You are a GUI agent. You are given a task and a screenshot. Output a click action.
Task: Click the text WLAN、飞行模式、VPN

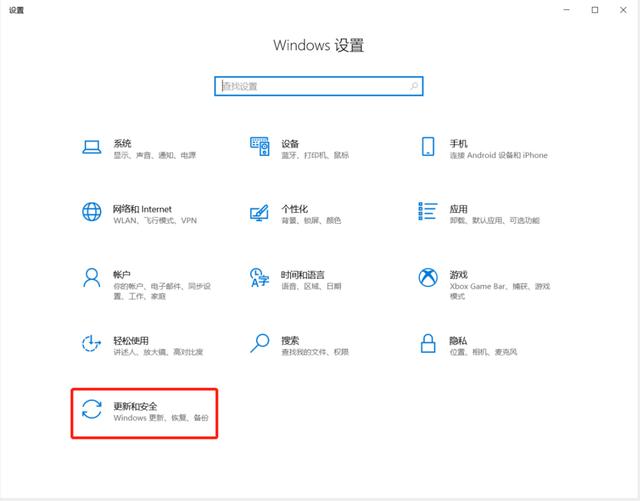click(x=155, y=220)
